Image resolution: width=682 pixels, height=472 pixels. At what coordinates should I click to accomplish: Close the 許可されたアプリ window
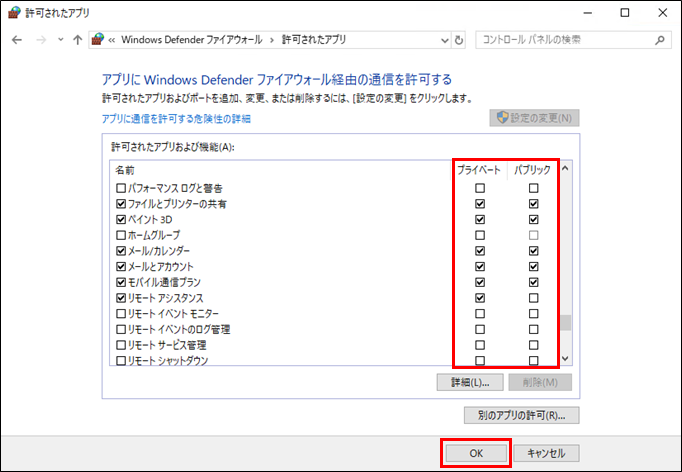pyautogui.click(x=662, y=13)
